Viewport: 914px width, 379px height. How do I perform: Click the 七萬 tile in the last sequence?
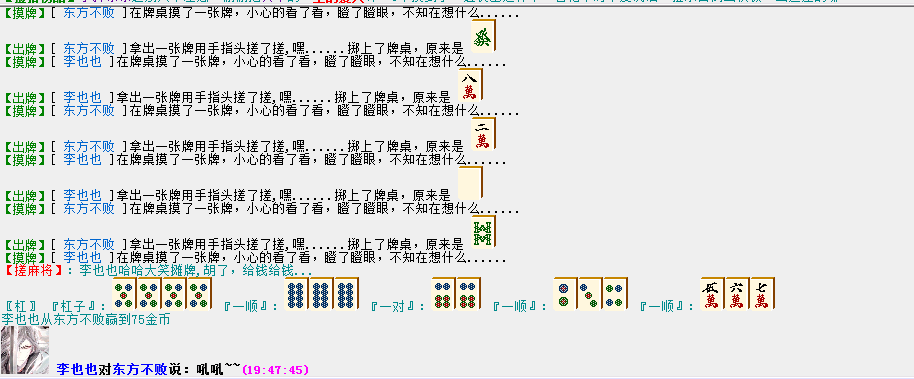click(x=762, y=293)
